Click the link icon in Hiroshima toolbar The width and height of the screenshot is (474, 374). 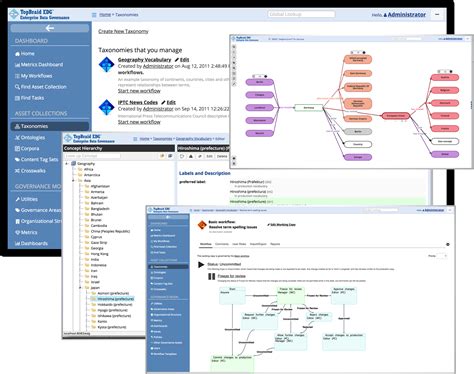tap(199, 156)
